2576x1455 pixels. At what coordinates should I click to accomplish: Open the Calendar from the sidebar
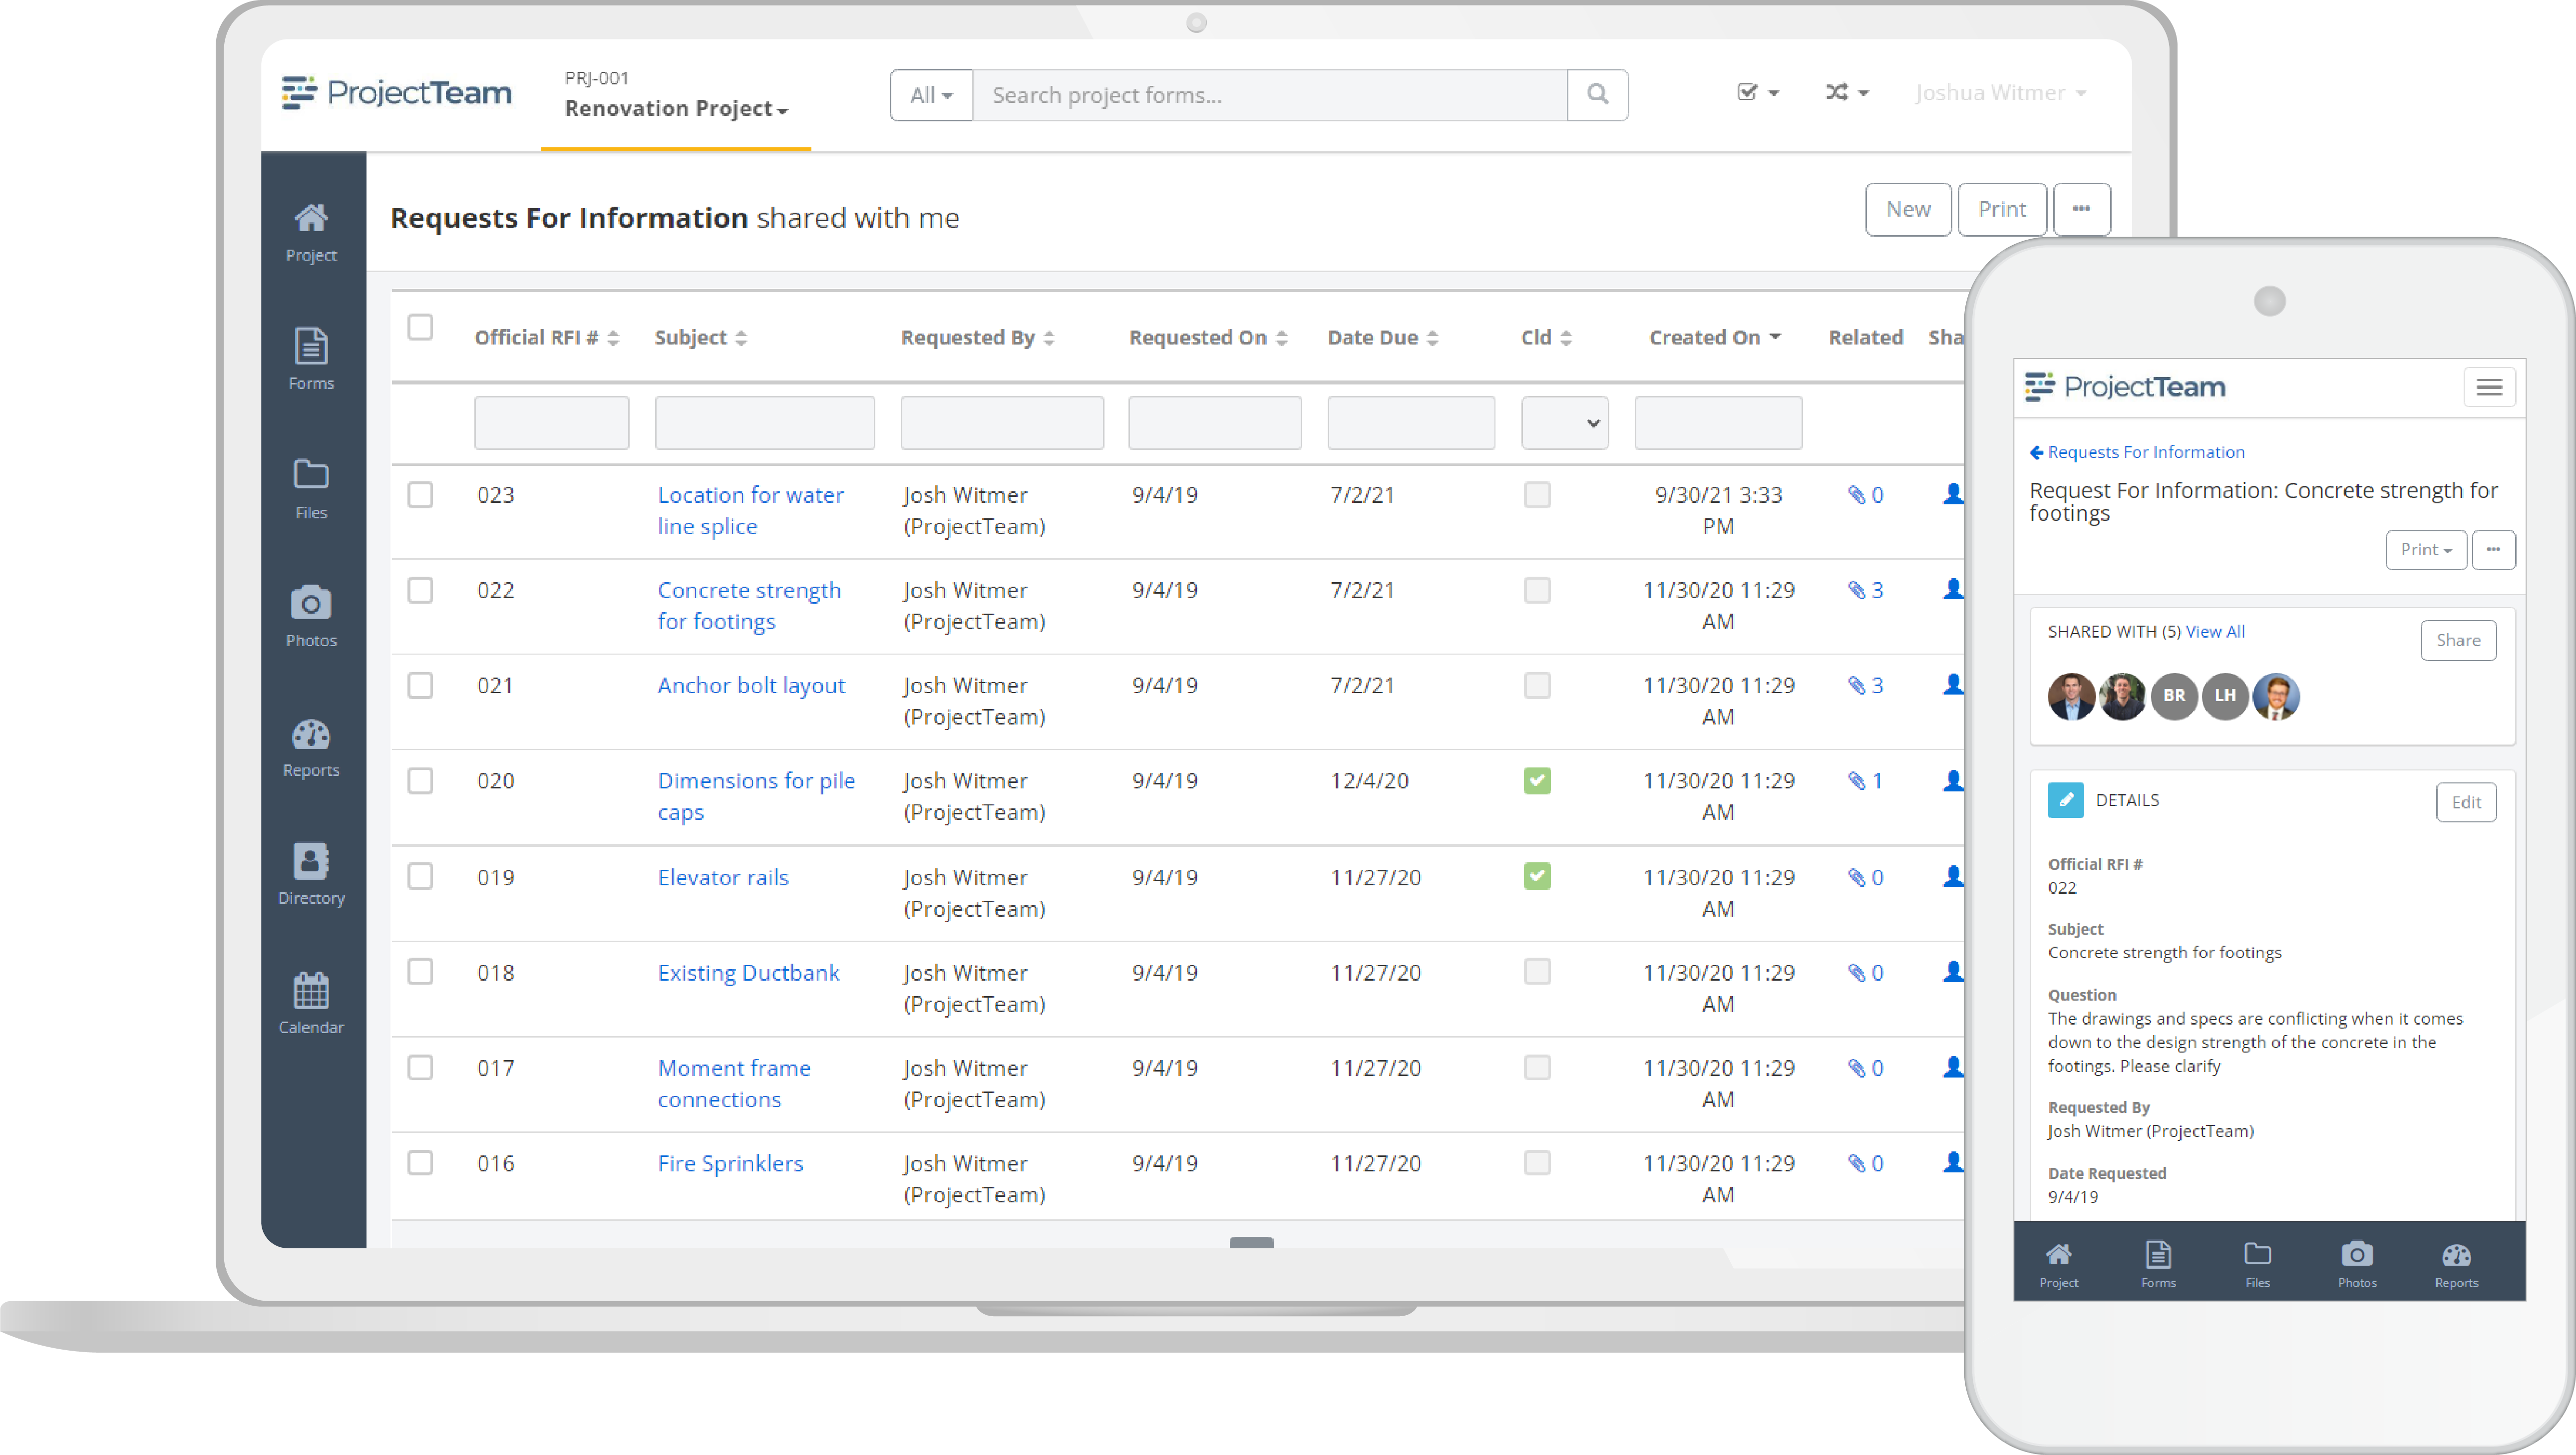(311, 1002)
